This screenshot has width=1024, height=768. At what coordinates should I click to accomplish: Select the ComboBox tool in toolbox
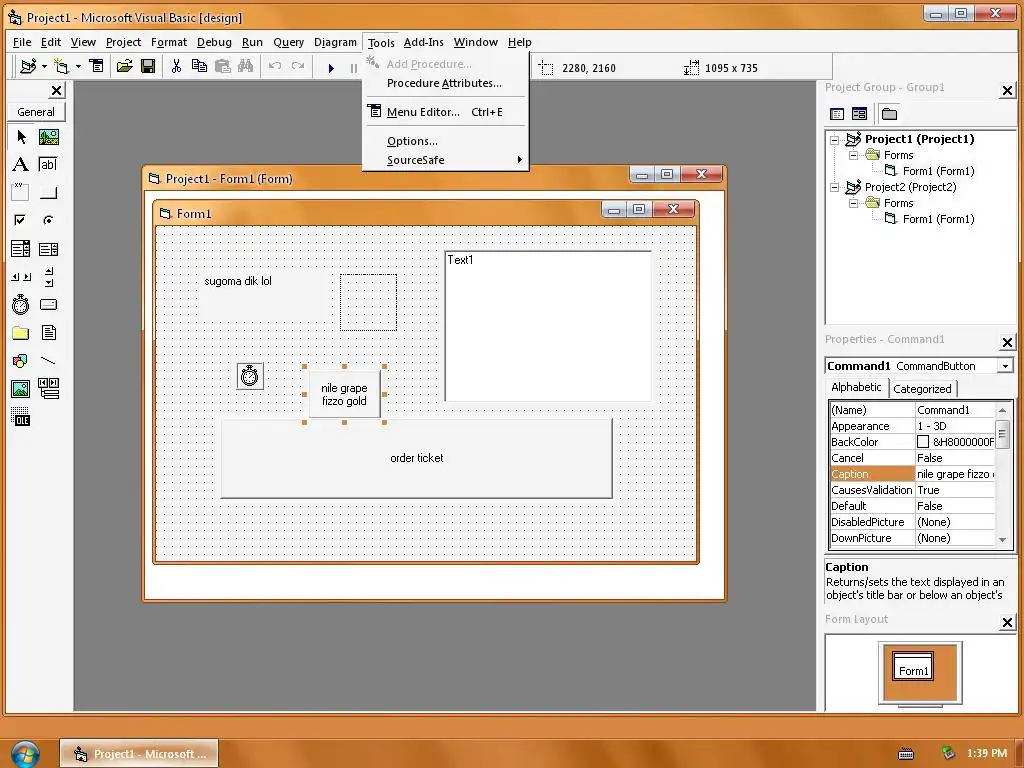click(21, 248)
